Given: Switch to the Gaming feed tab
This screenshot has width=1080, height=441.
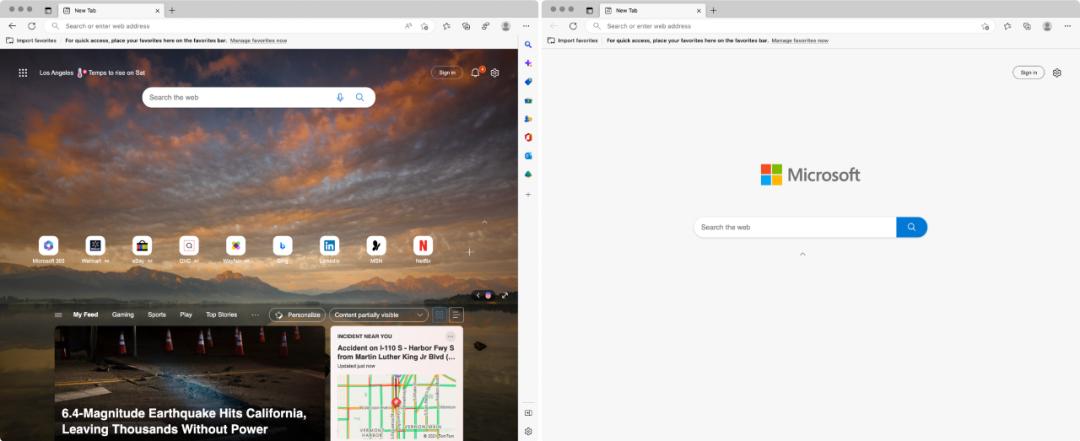Looking at the screenshot, I should [x=123, y=315].
